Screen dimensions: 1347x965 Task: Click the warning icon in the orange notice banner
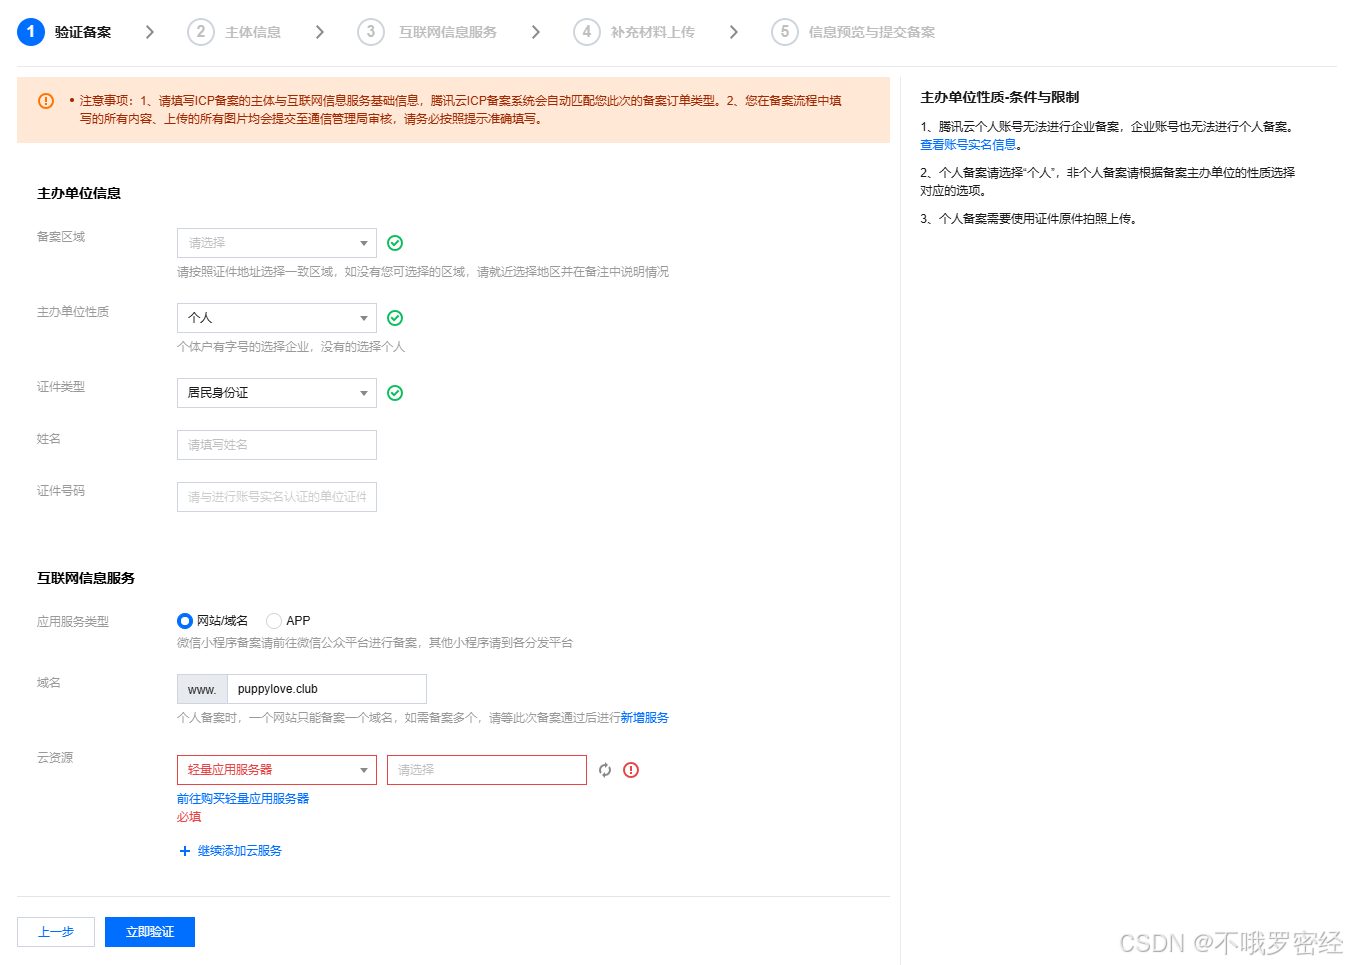click(45, 100)
